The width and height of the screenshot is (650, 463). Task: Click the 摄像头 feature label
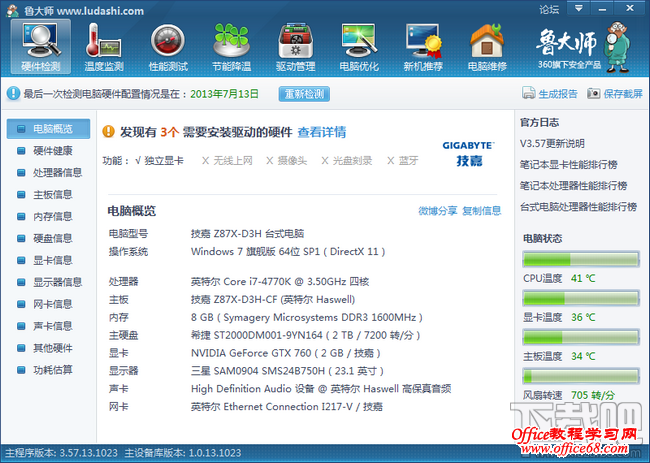pyautogui.click(x=292, y=161)
